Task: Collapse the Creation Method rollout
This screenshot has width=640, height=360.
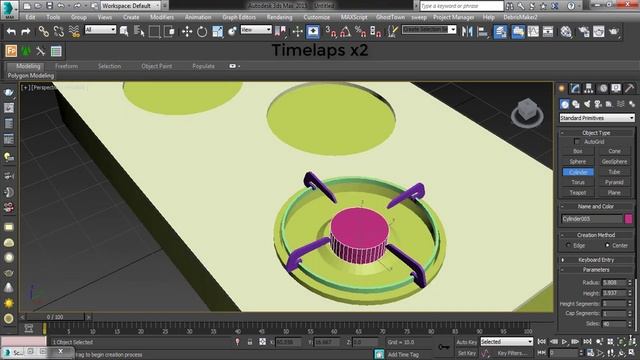Action: tap(596, 235)
